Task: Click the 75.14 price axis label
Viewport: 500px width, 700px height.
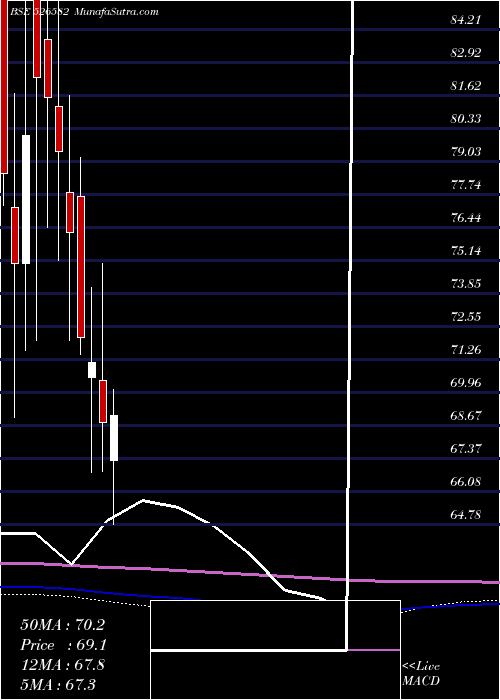Action: (466, 251)
